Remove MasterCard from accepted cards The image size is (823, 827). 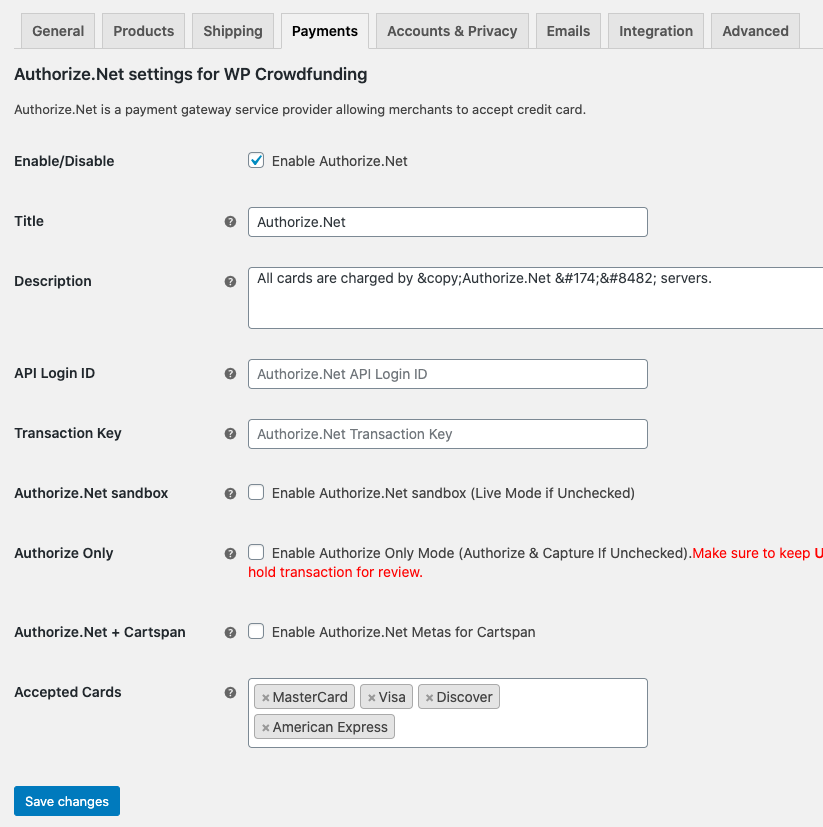pyautogui.click(x=266, y=698)
